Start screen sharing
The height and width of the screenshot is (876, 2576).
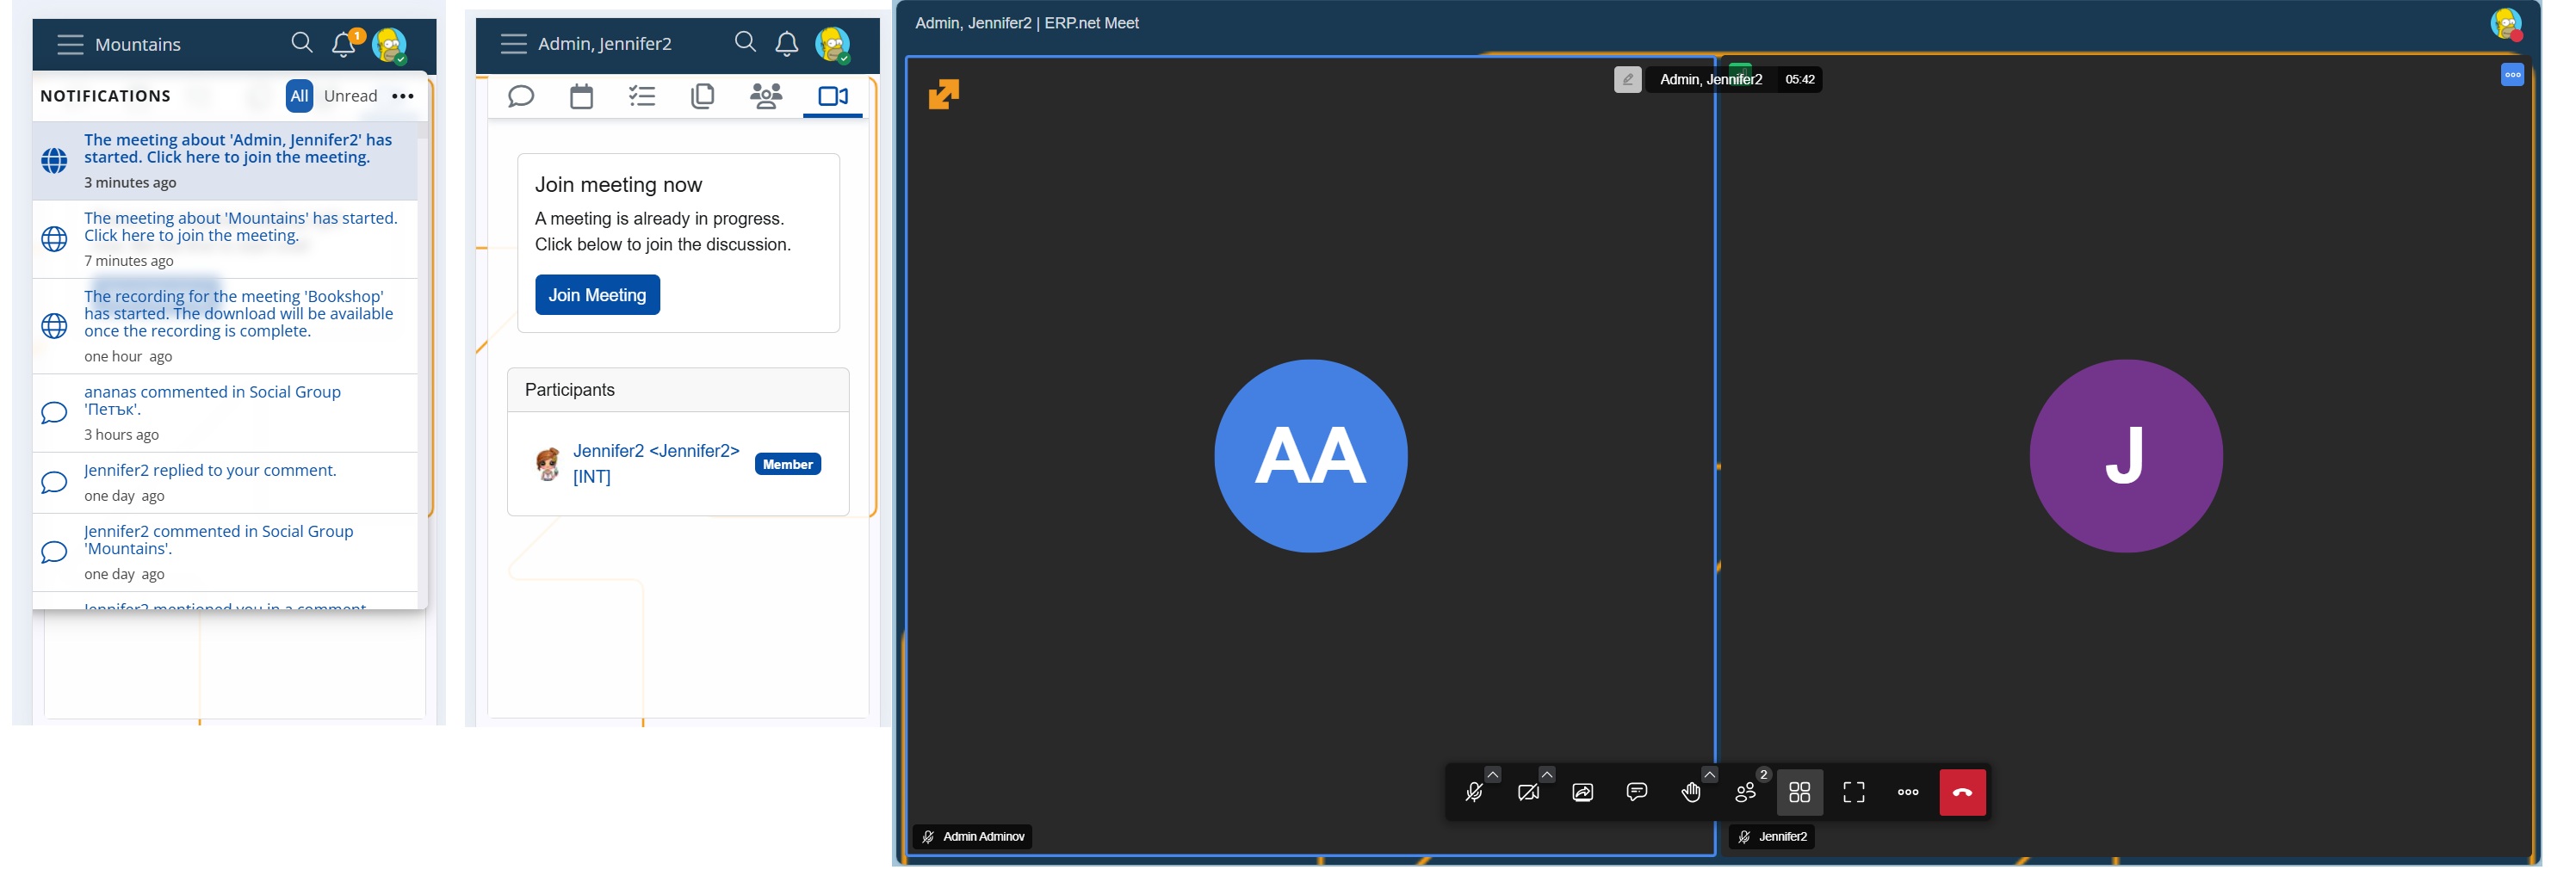click(1583, 793)
